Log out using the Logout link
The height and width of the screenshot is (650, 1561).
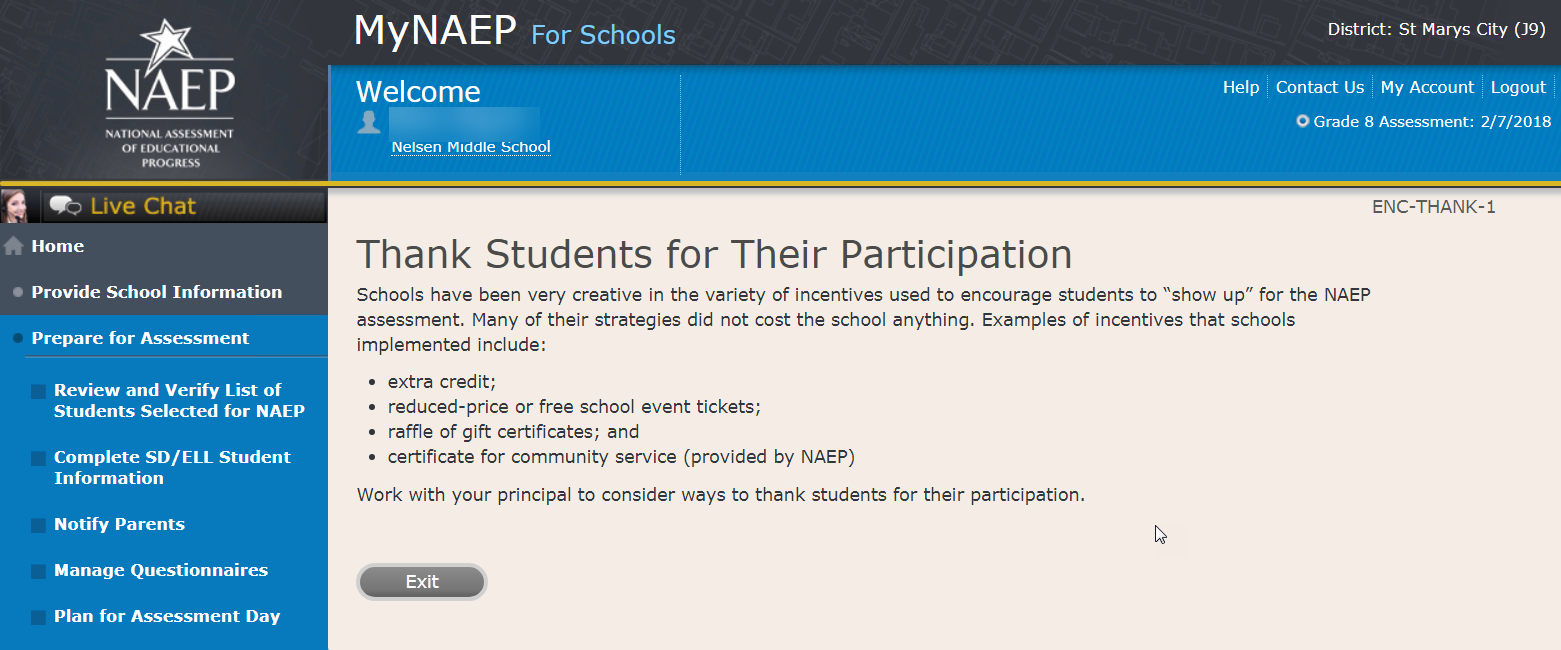(1518, 88)
